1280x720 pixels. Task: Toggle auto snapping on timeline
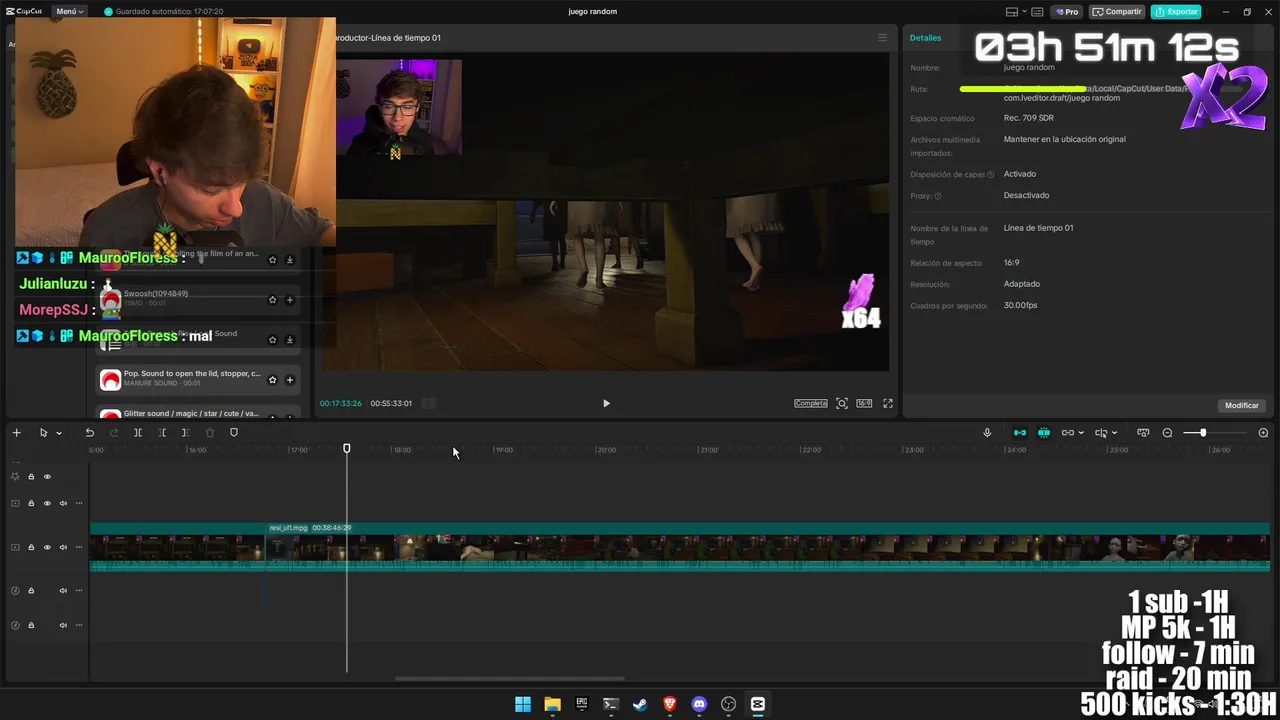(1044, 433)
